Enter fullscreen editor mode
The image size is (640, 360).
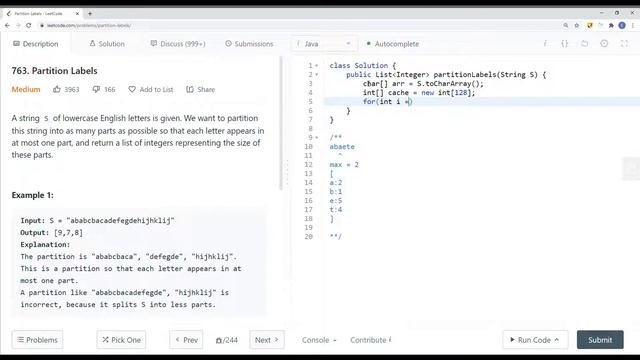[624, 43]
